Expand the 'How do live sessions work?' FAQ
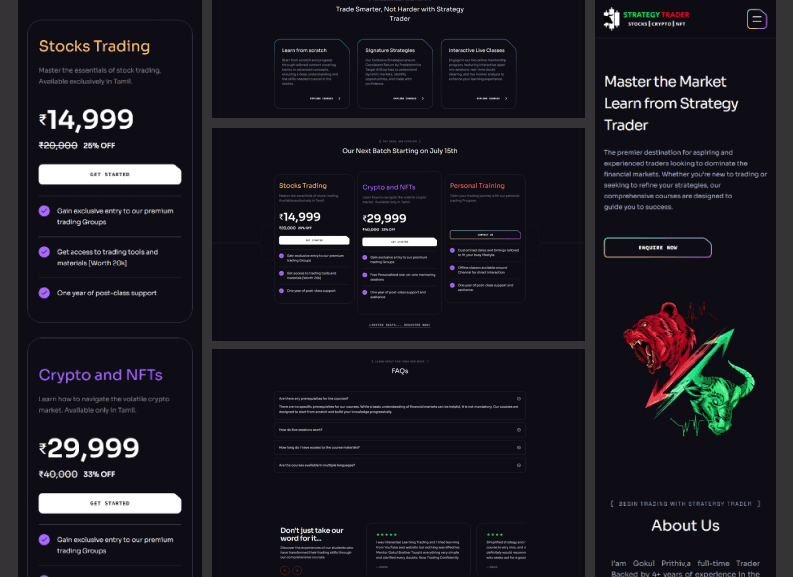 (519, 430)
